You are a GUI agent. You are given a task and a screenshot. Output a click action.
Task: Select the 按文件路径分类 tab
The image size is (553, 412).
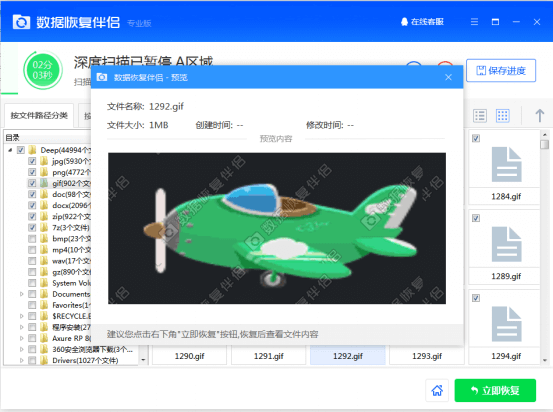(39, 115)
